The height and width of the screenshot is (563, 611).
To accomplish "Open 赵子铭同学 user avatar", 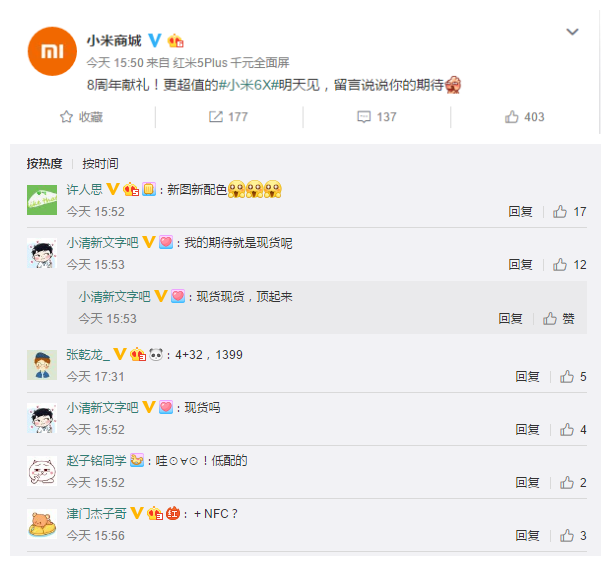I will tap(41, 471).
